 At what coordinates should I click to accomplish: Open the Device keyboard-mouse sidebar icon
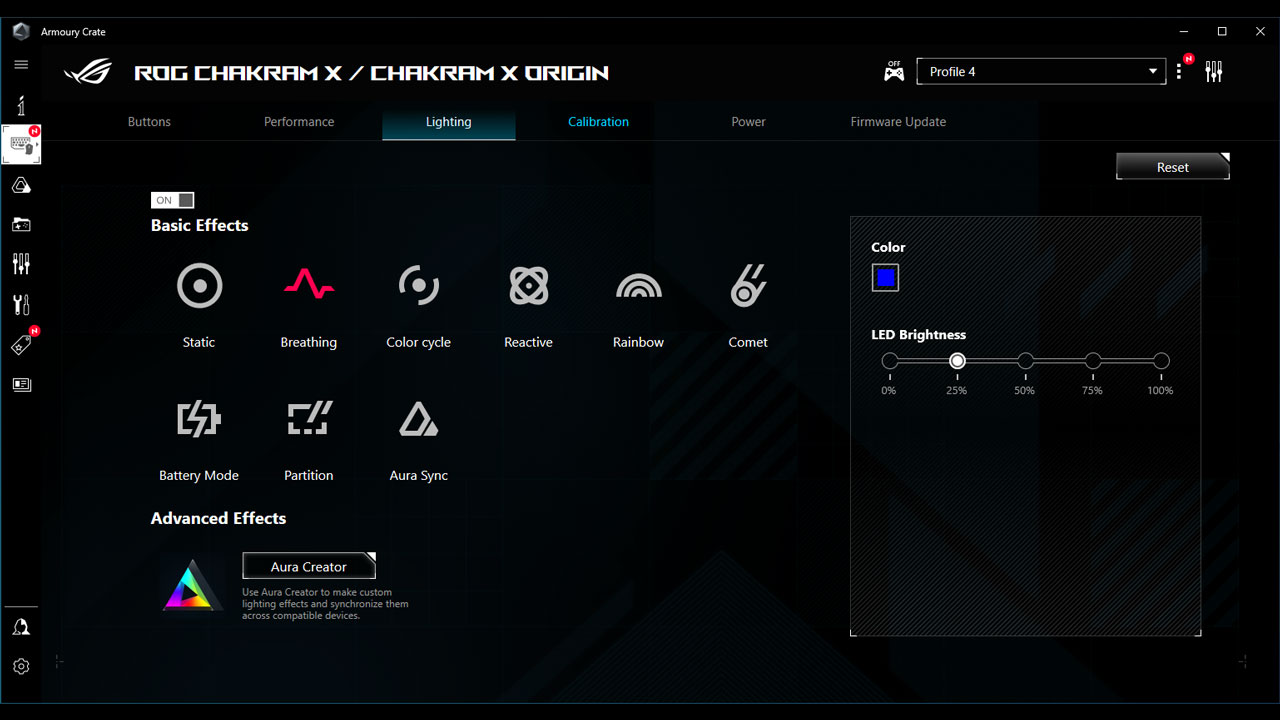coord(22,145)
